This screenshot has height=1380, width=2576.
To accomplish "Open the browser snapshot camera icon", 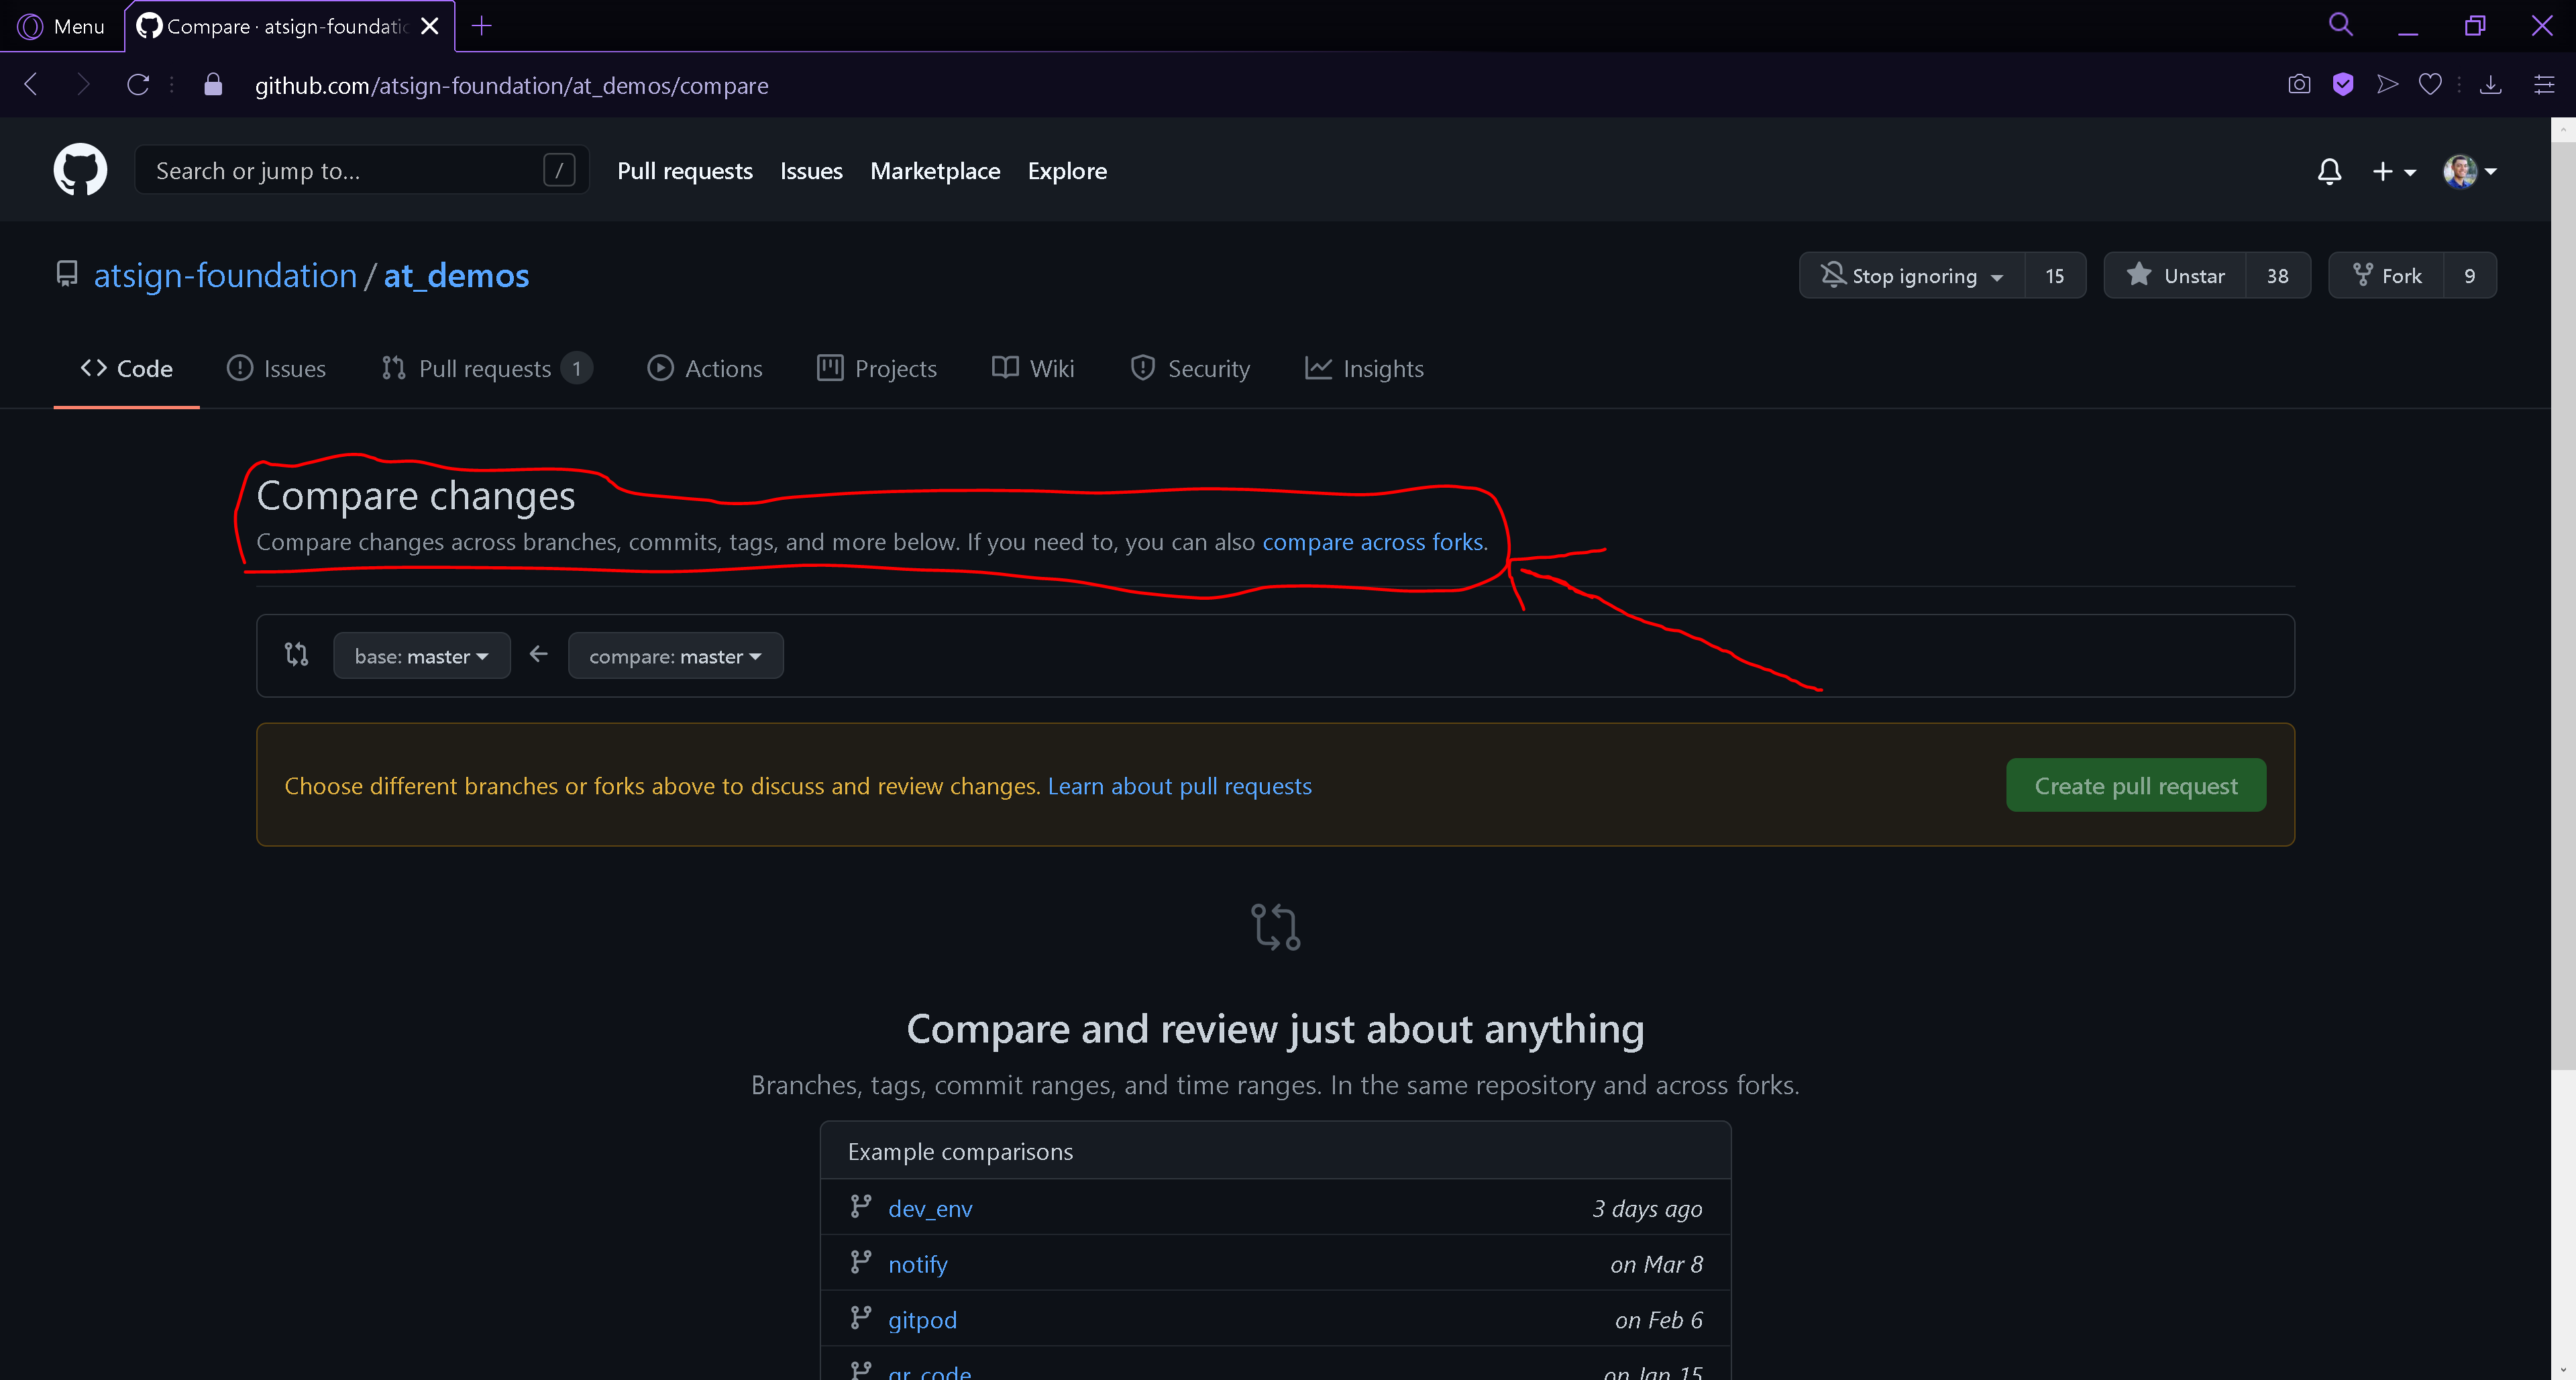I will [x=2299, y=85].
